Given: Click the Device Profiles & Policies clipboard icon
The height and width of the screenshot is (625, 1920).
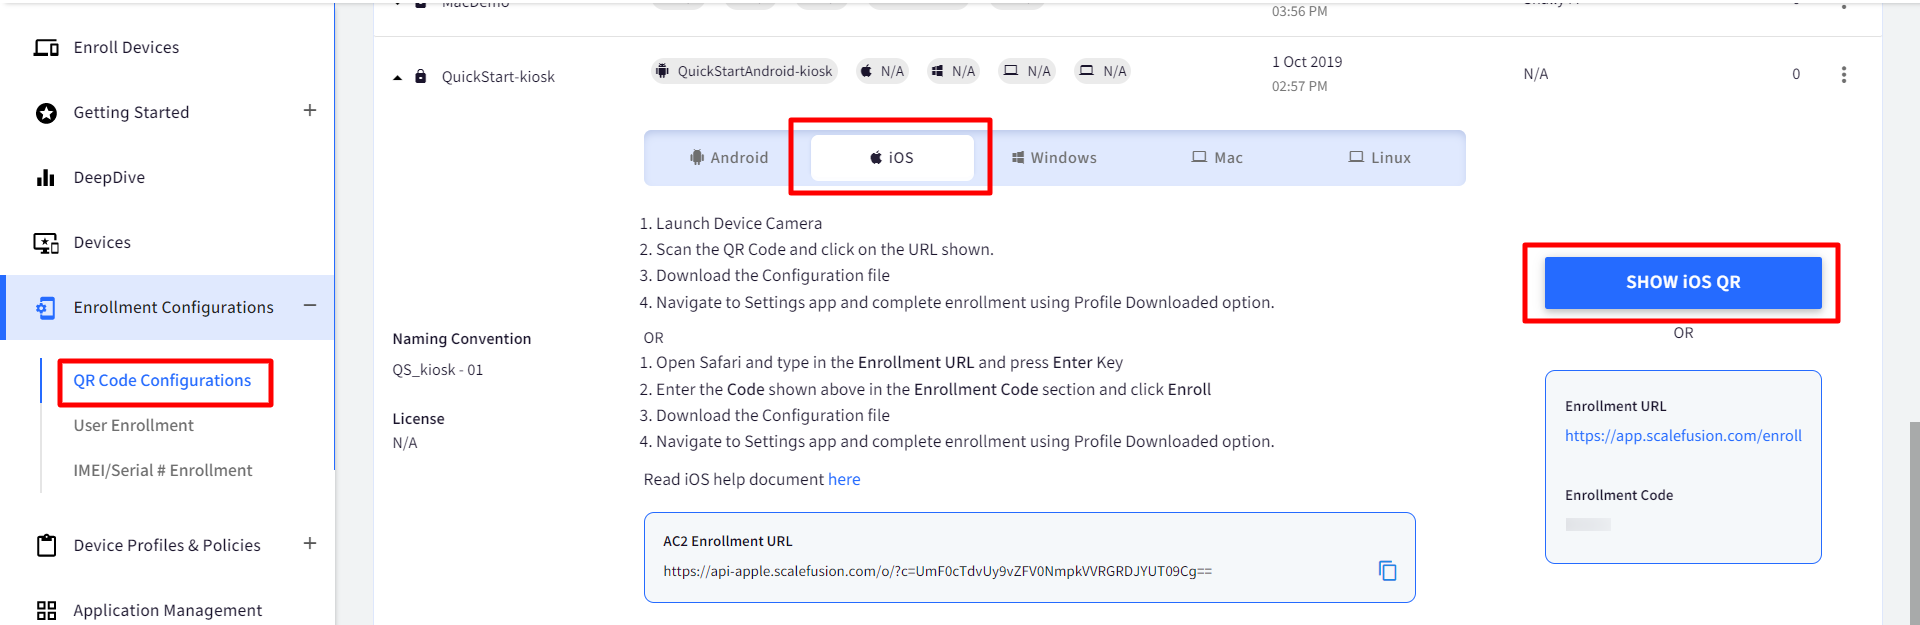Looking at the screenshot, I should pyautogui.click(x=46, y=545).
